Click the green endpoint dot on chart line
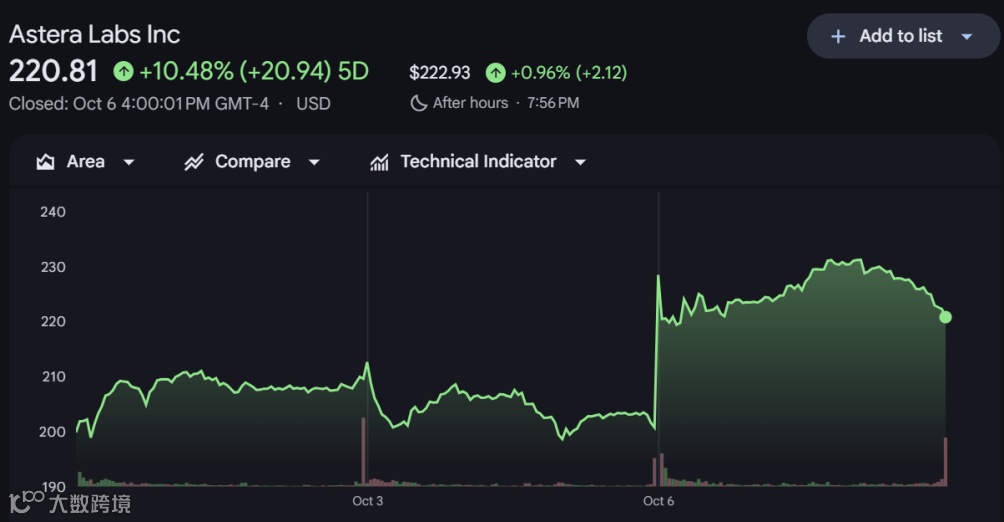This screenshot has height=522, width=1004. pyautogui.click(x=945, y=317)
